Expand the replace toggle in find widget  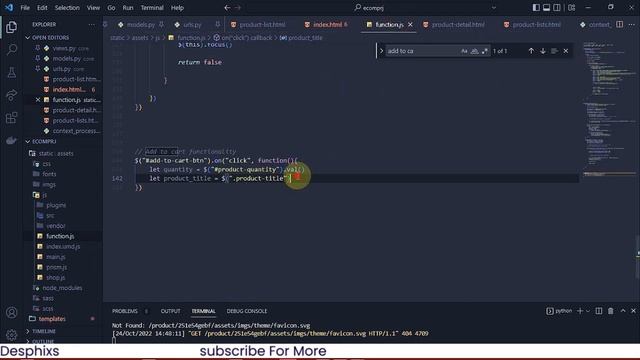click(x=381, y=51)
